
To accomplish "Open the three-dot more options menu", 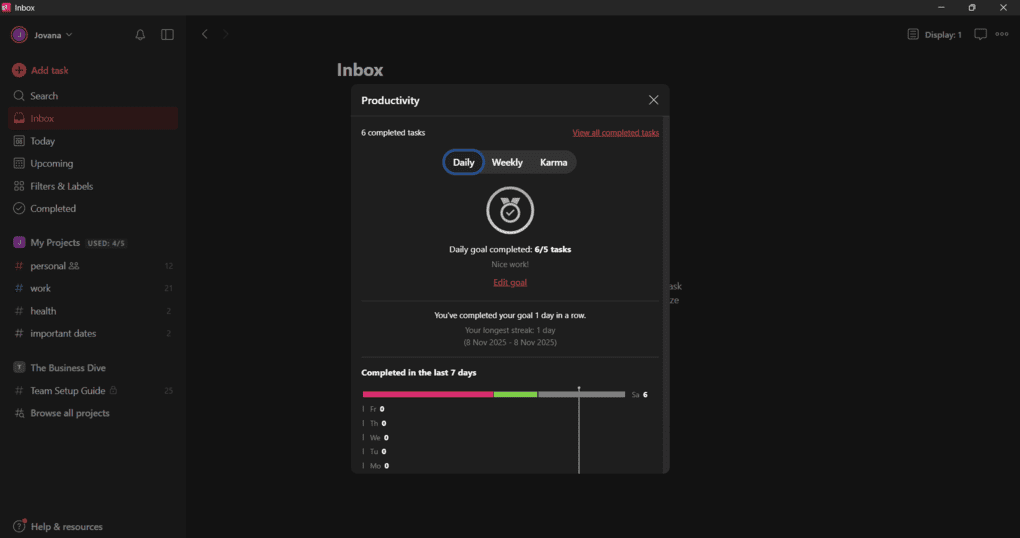I will pyautogui.click(x=1002, y=34).
